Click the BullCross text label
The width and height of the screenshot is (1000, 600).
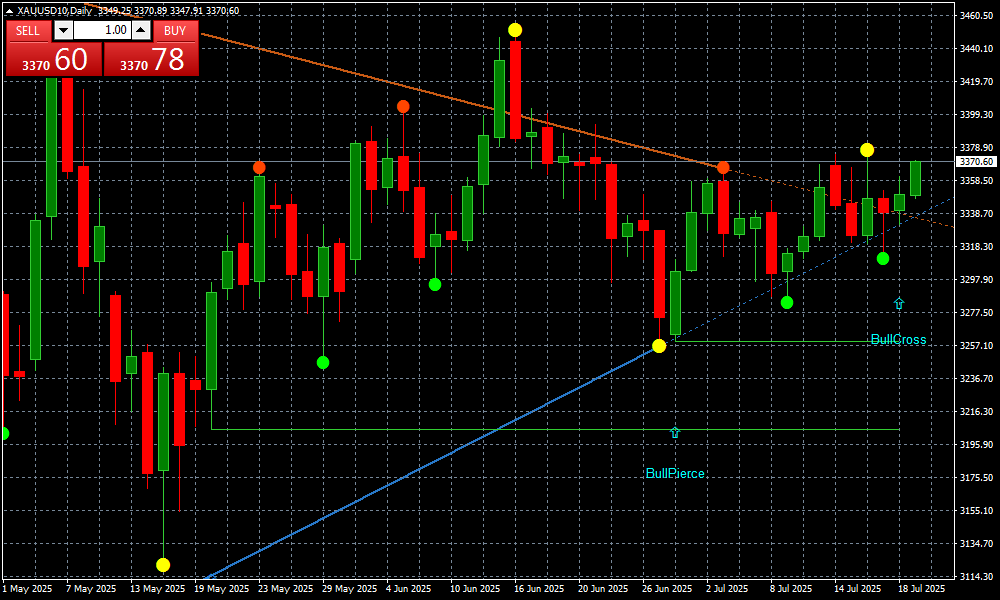click(898, 340)
